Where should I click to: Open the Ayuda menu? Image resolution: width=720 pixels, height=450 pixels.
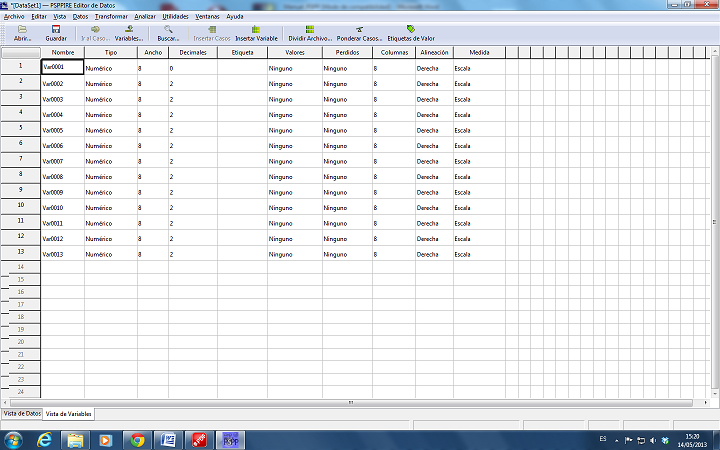point(235,17)
